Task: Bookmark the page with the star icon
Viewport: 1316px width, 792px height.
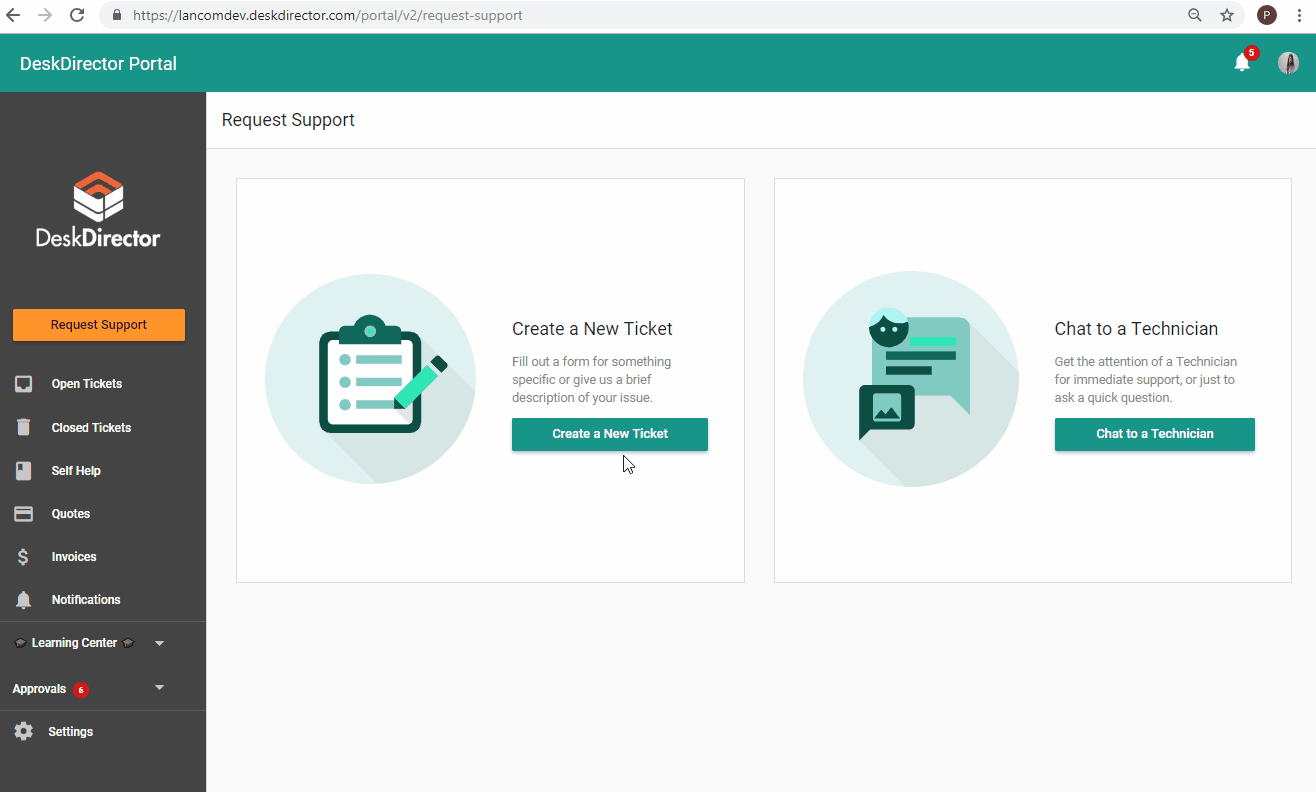Action: point(1227,15)
